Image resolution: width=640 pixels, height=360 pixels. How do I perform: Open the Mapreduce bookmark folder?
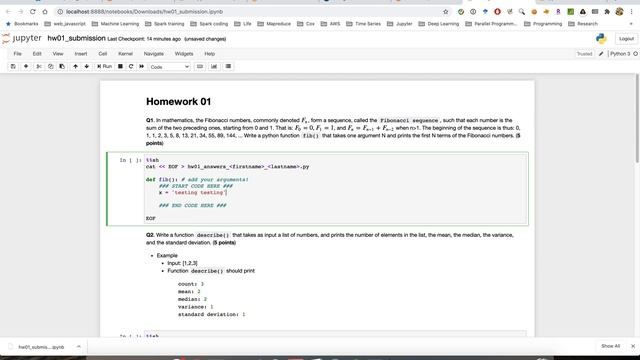274,24
